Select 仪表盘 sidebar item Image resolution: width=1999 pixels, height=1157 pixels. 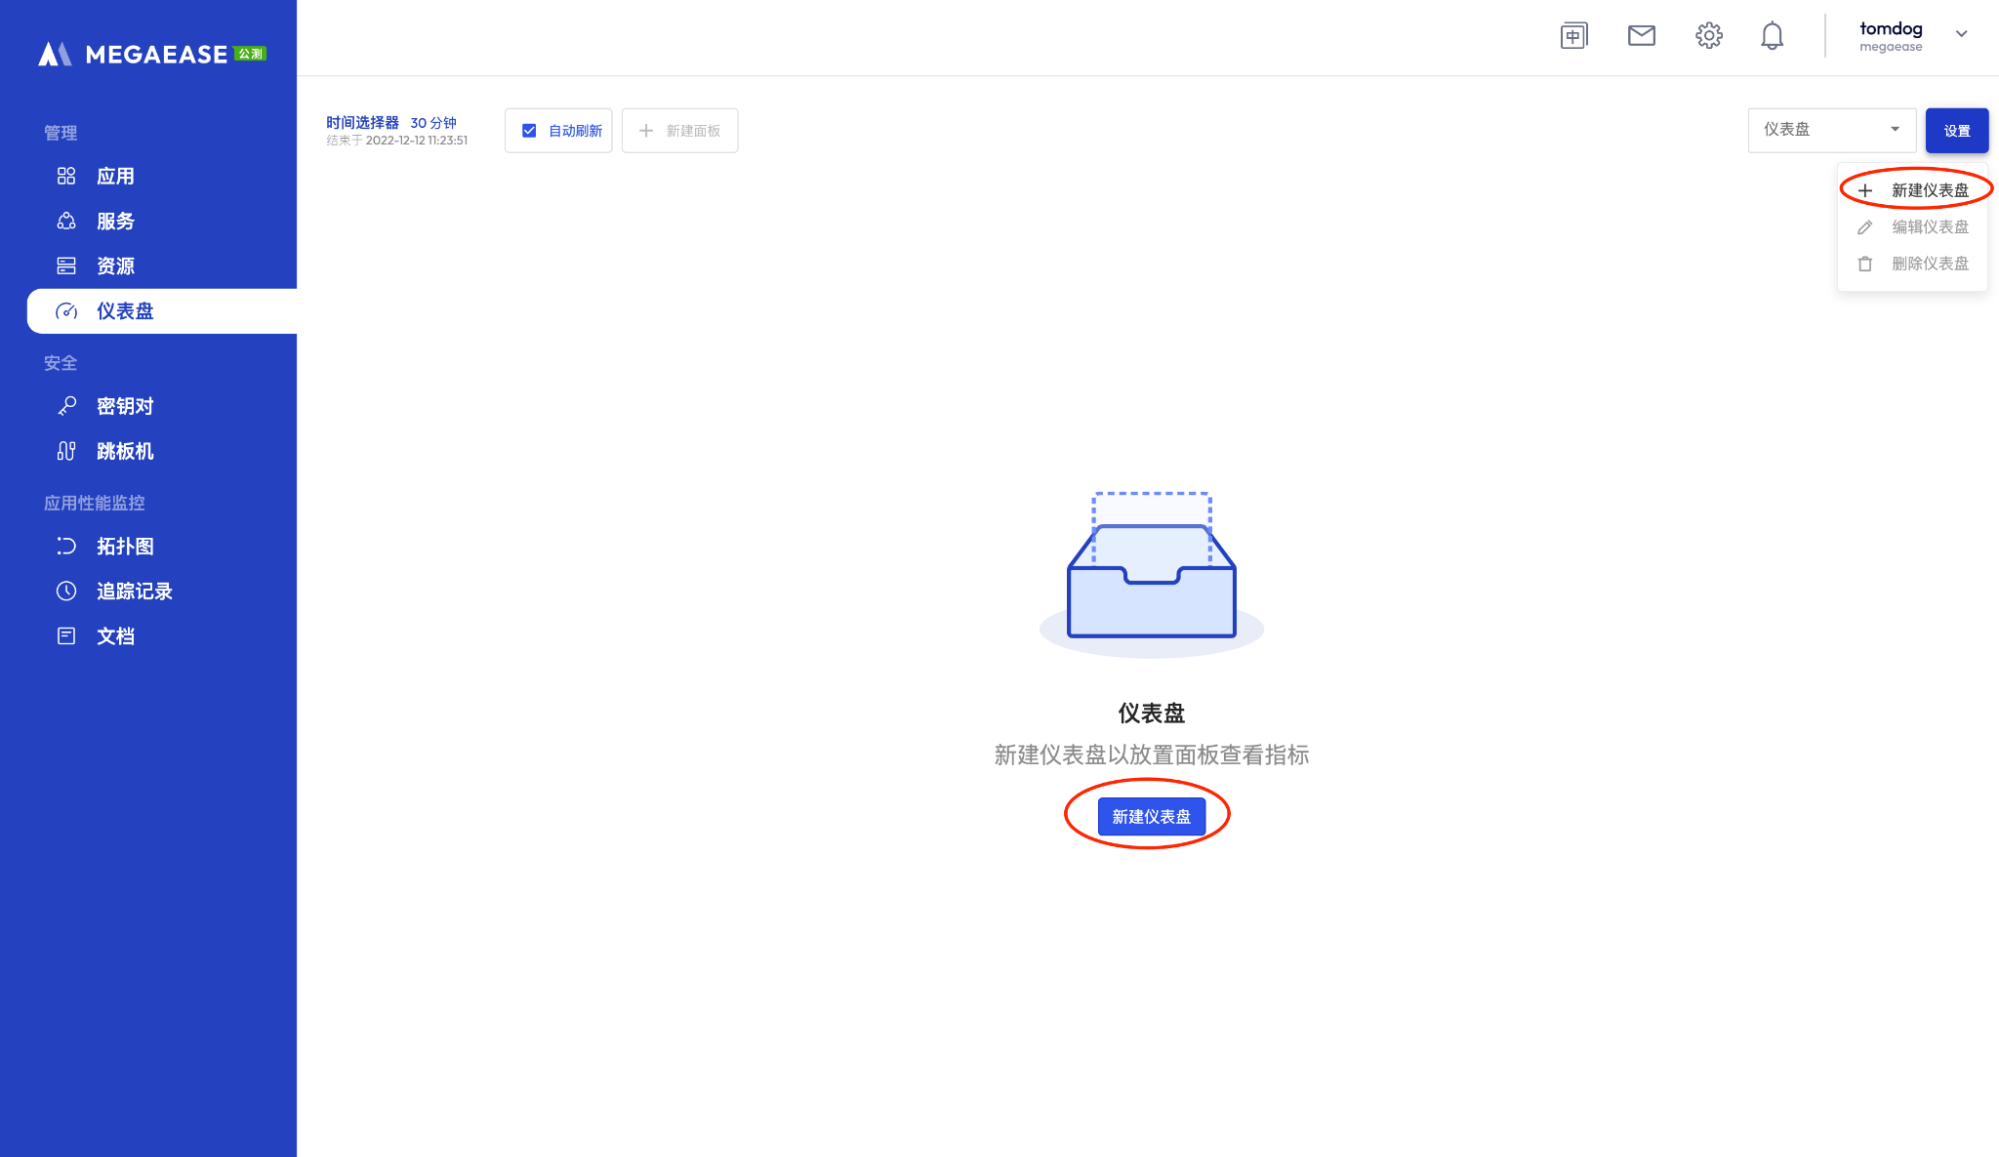(162, 311)
